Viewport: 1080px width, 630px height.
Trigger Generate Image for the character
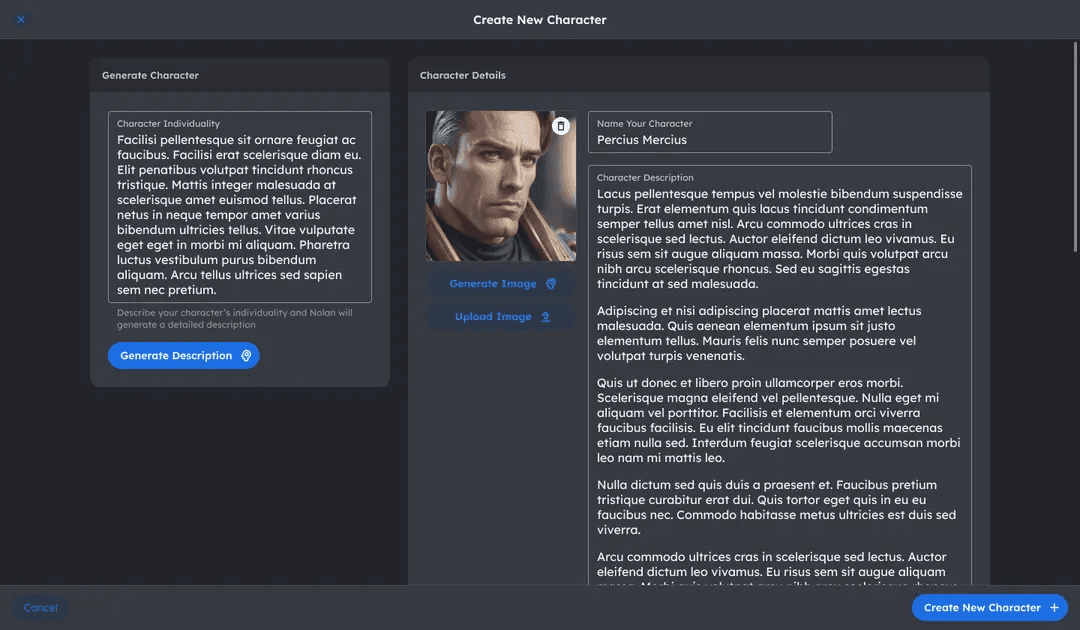[x=494, y=284]
